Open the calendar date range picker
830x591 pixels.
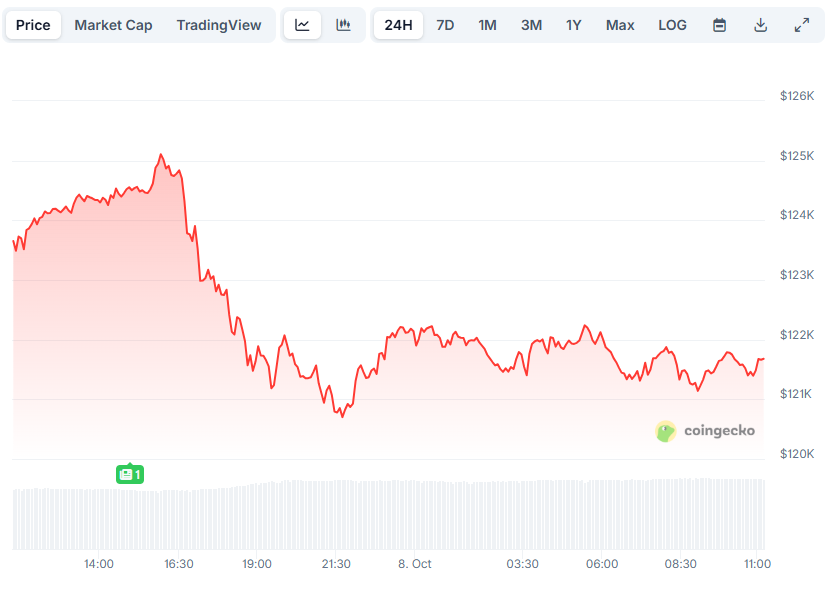719,25
